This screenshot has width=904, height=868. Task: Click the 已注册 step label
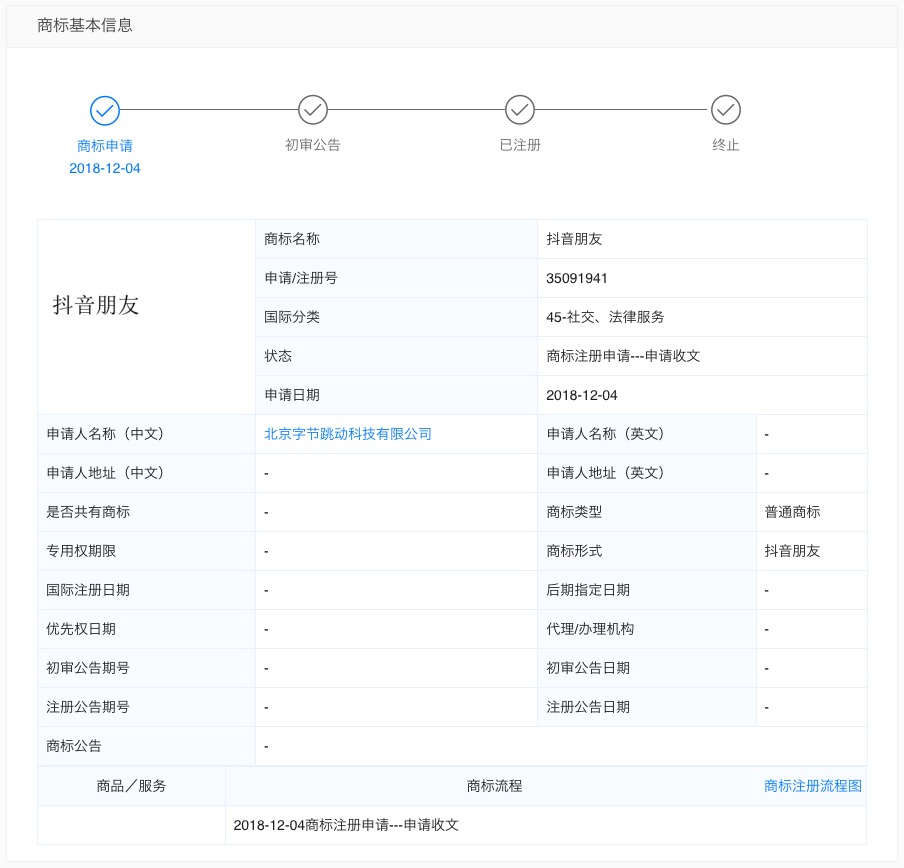tap(520, 145)
